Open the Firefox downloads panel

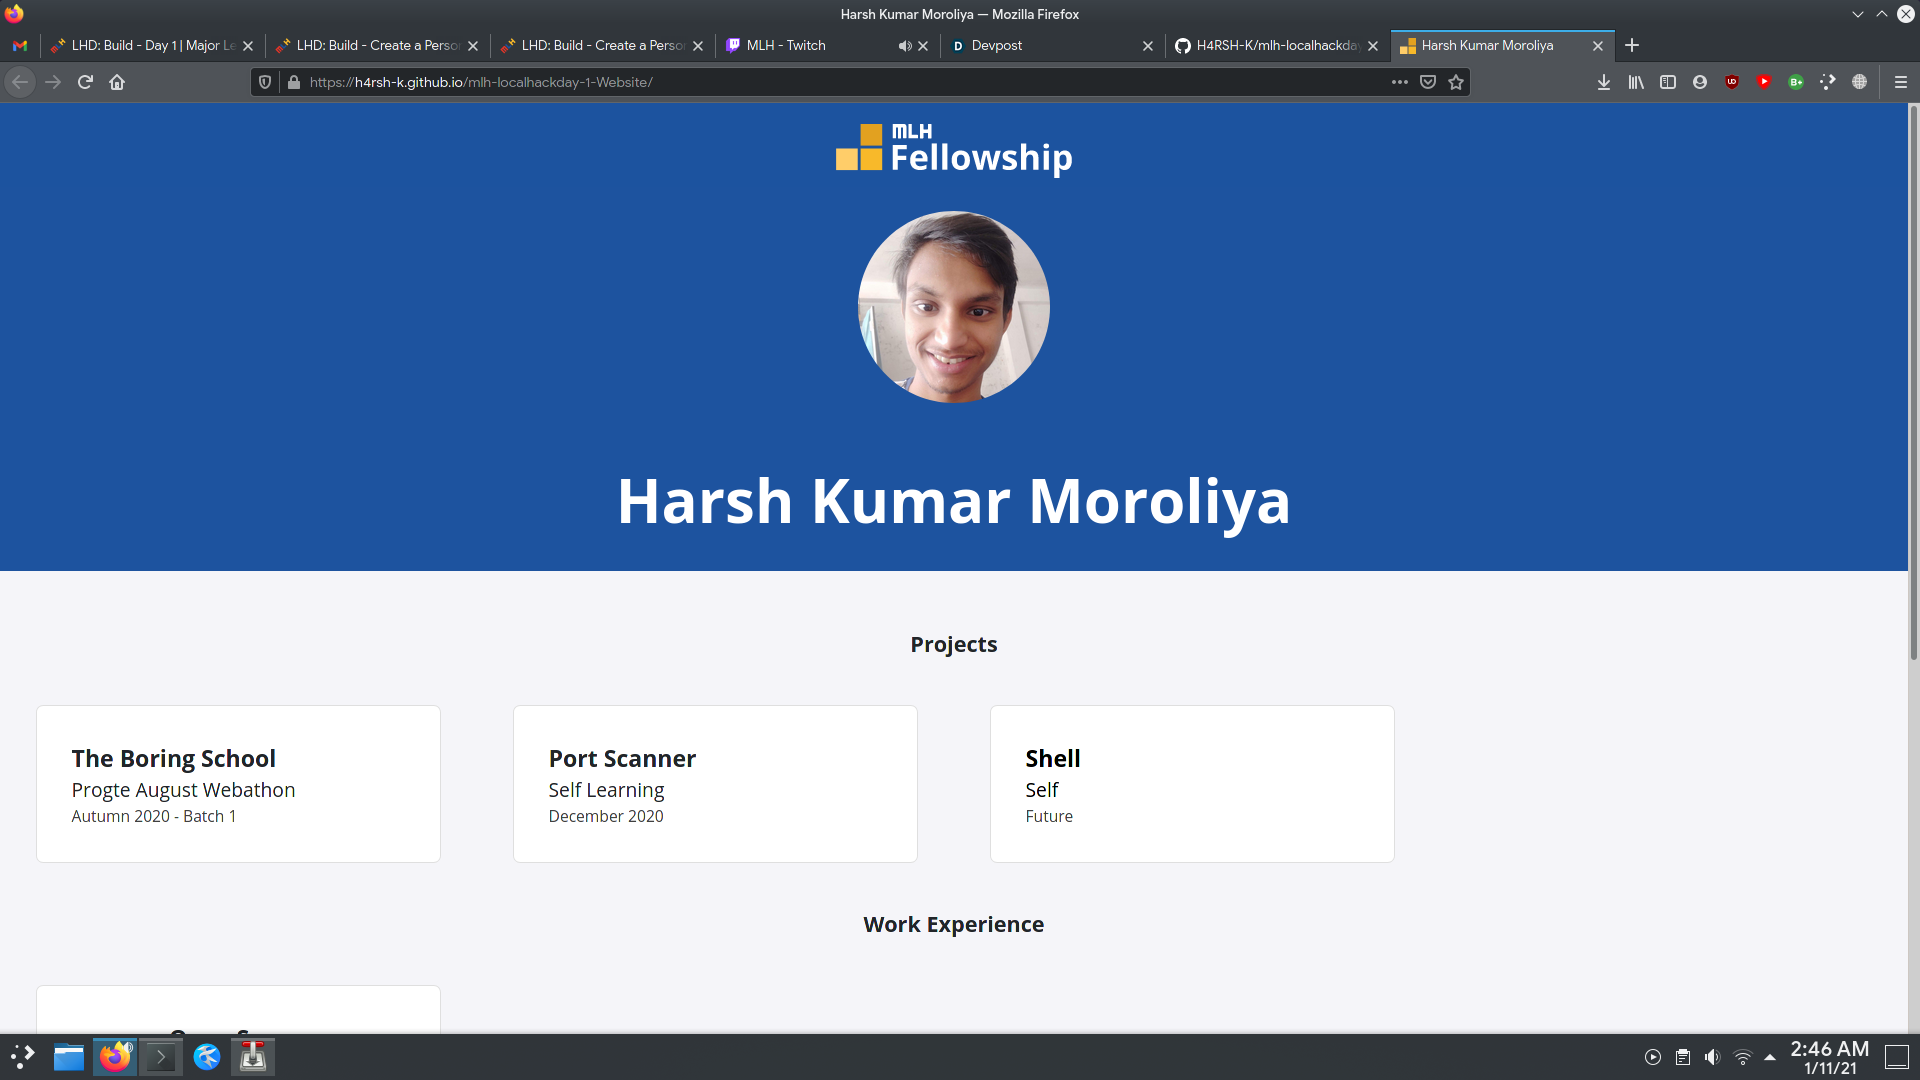pyautogui.click(x=1603, y=82)
